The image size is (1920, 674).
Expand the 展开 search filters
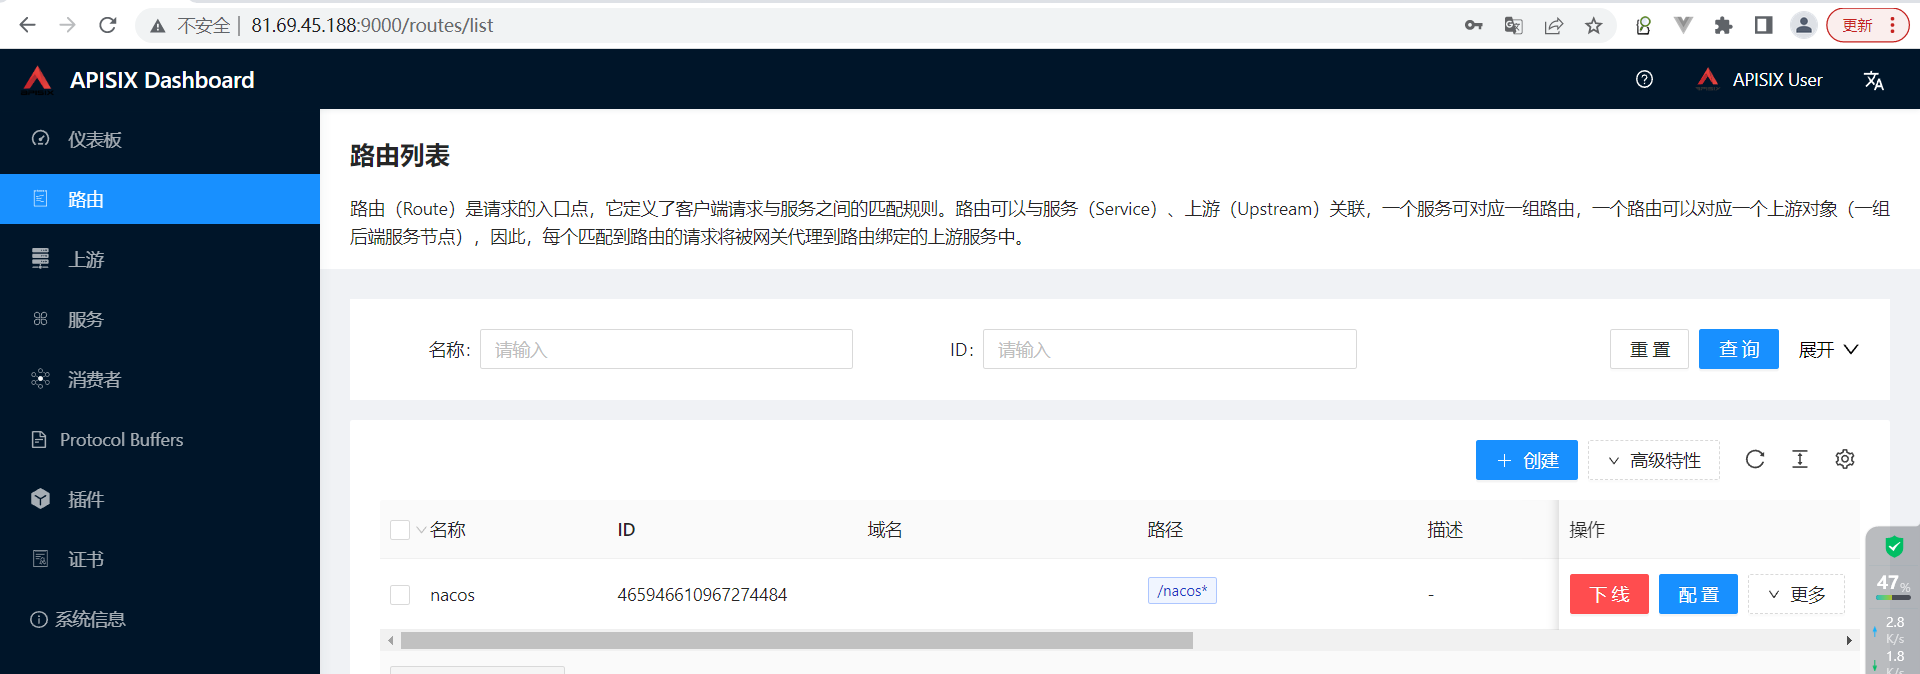(x=1827, y=350)
